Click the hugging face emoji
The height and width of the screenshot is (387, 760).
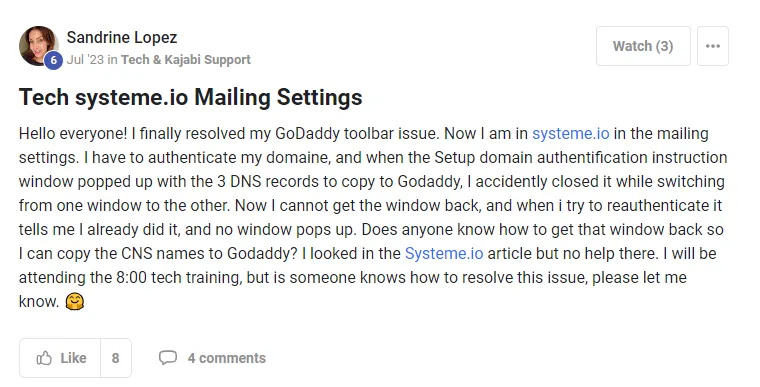[x=74, y=301]
